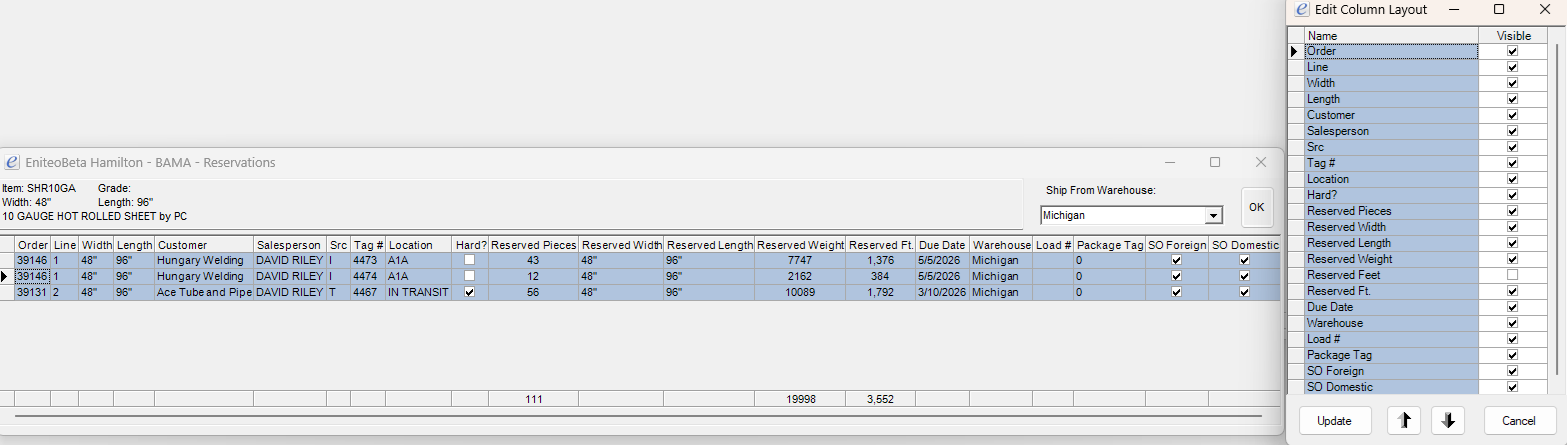Toggle Hard? checkbox for tag 4467
Screen dimensions: 1567x445
(469, 293)
